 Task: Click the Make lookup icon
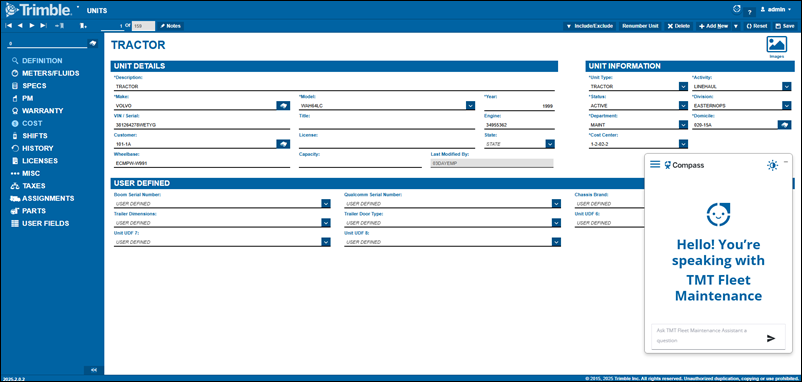tap(283, 105)
